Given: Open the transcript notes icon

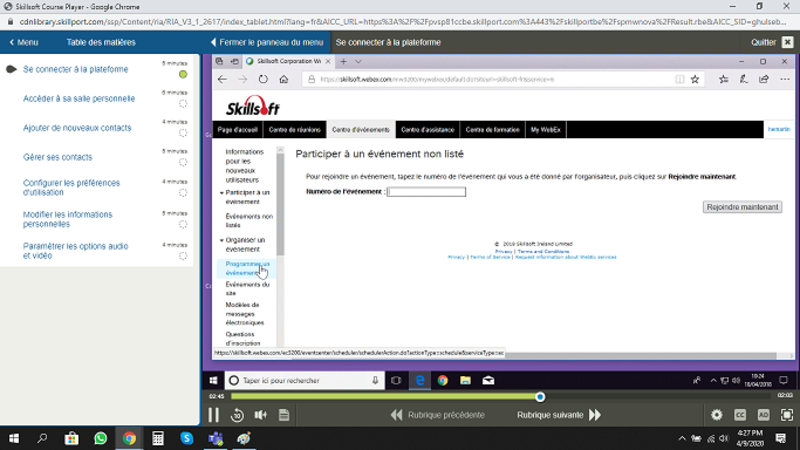Looking at the screenshot, I should point(284,415).
